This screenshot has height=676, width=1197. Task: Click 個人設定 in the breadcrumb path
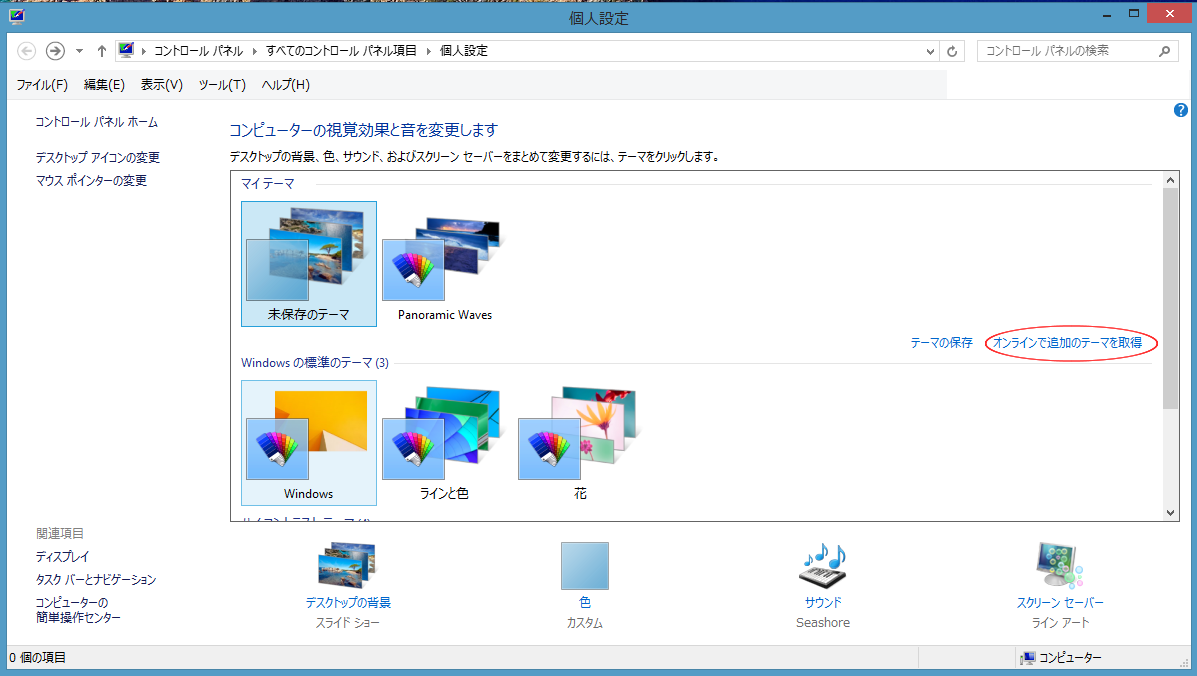[x=464, y=51]
